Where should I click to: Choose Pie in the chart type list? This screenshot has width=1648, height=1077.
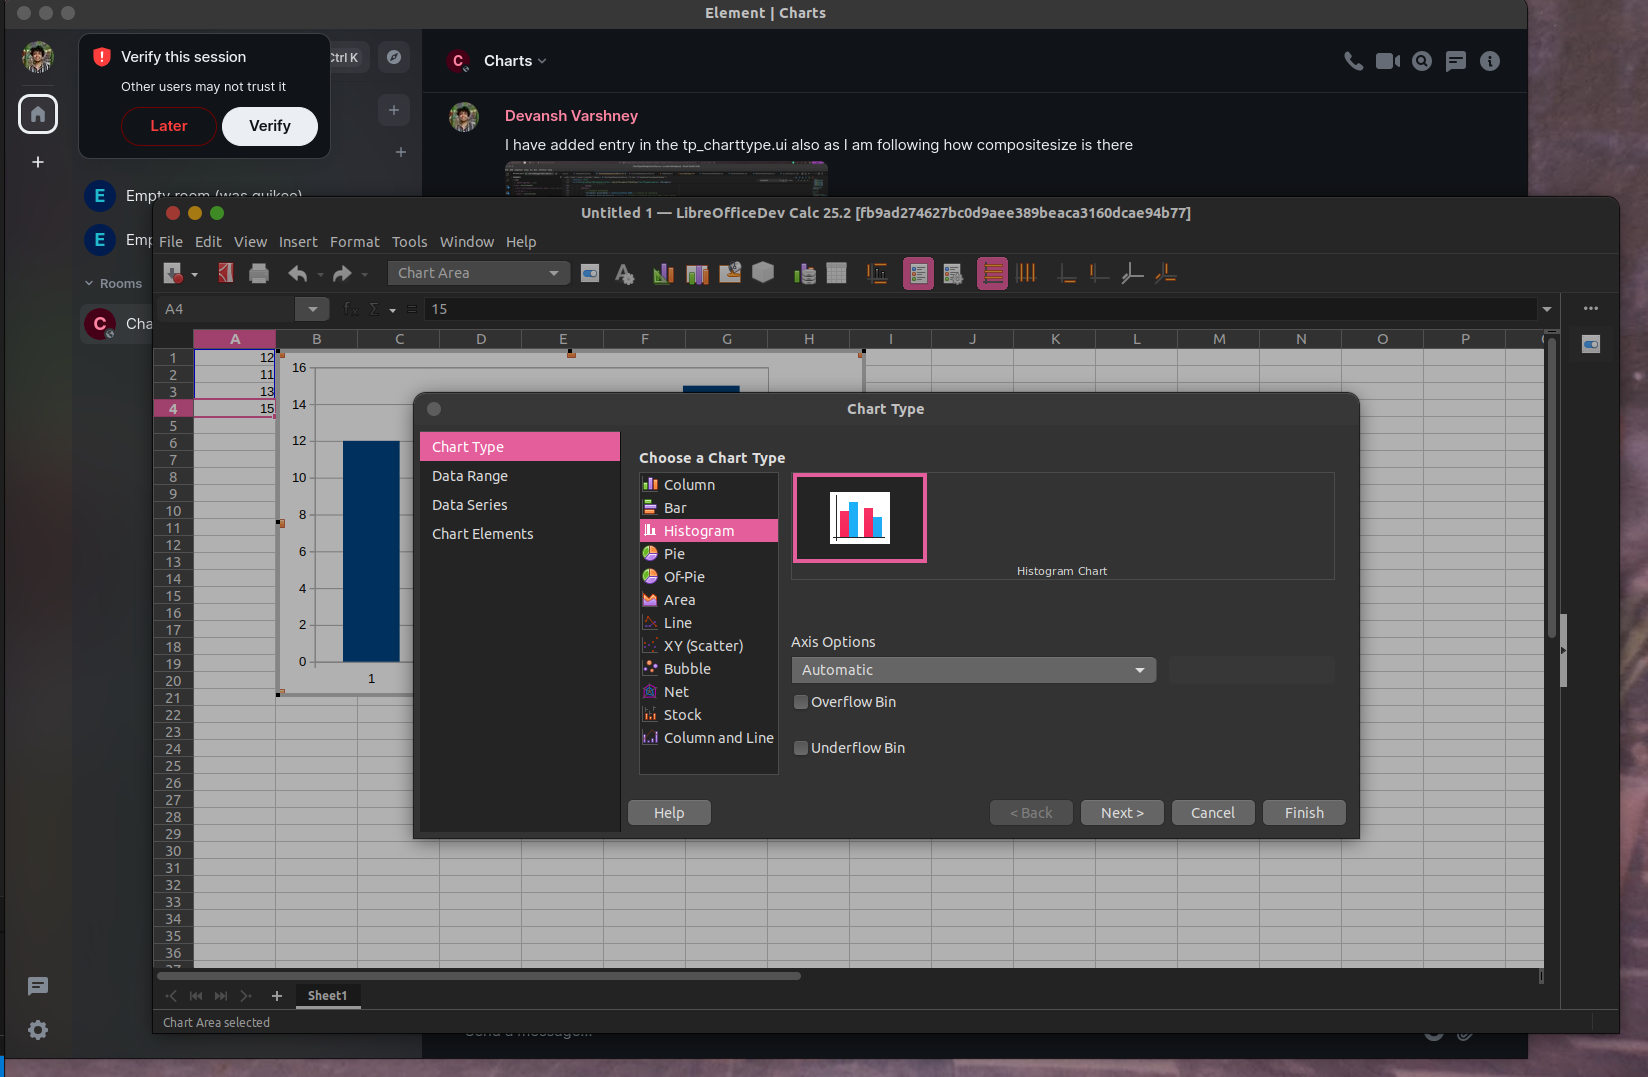tap(709, 554)
